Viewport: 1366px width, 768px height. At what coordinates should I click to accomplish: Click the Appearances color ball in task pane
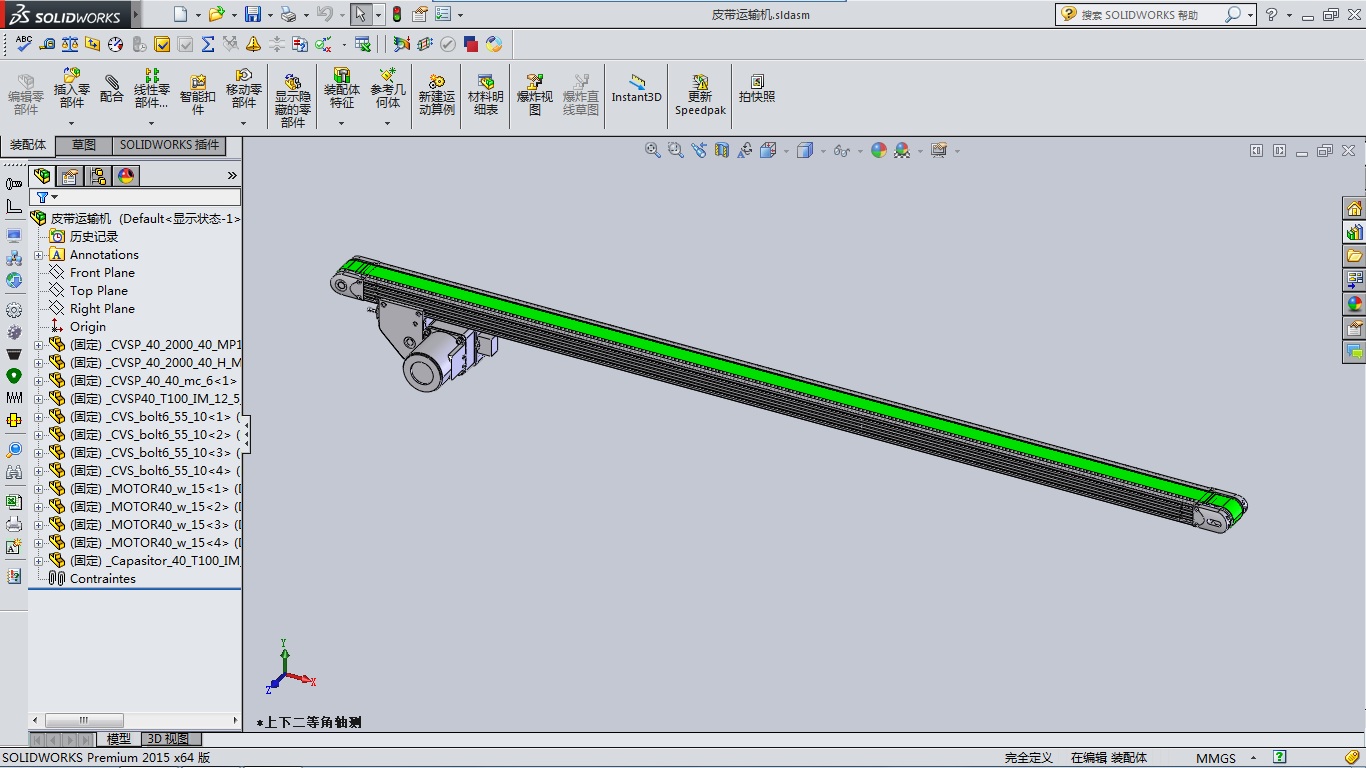click(1354, 304)
